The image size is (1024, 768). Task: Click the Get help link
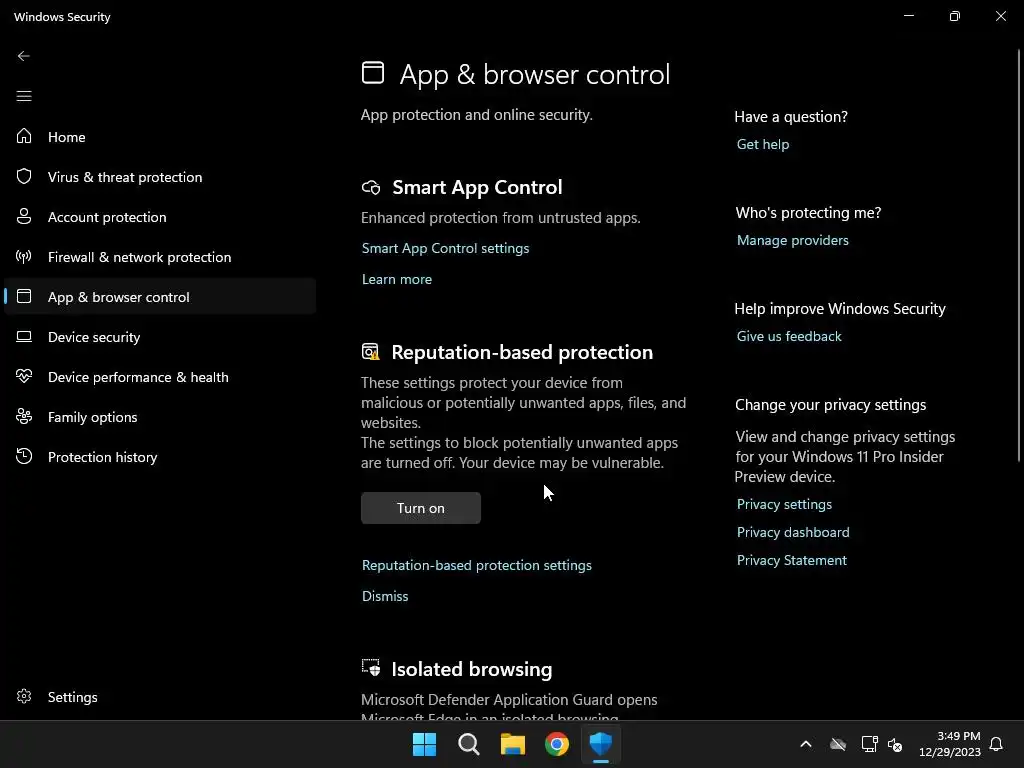[763, 144]
